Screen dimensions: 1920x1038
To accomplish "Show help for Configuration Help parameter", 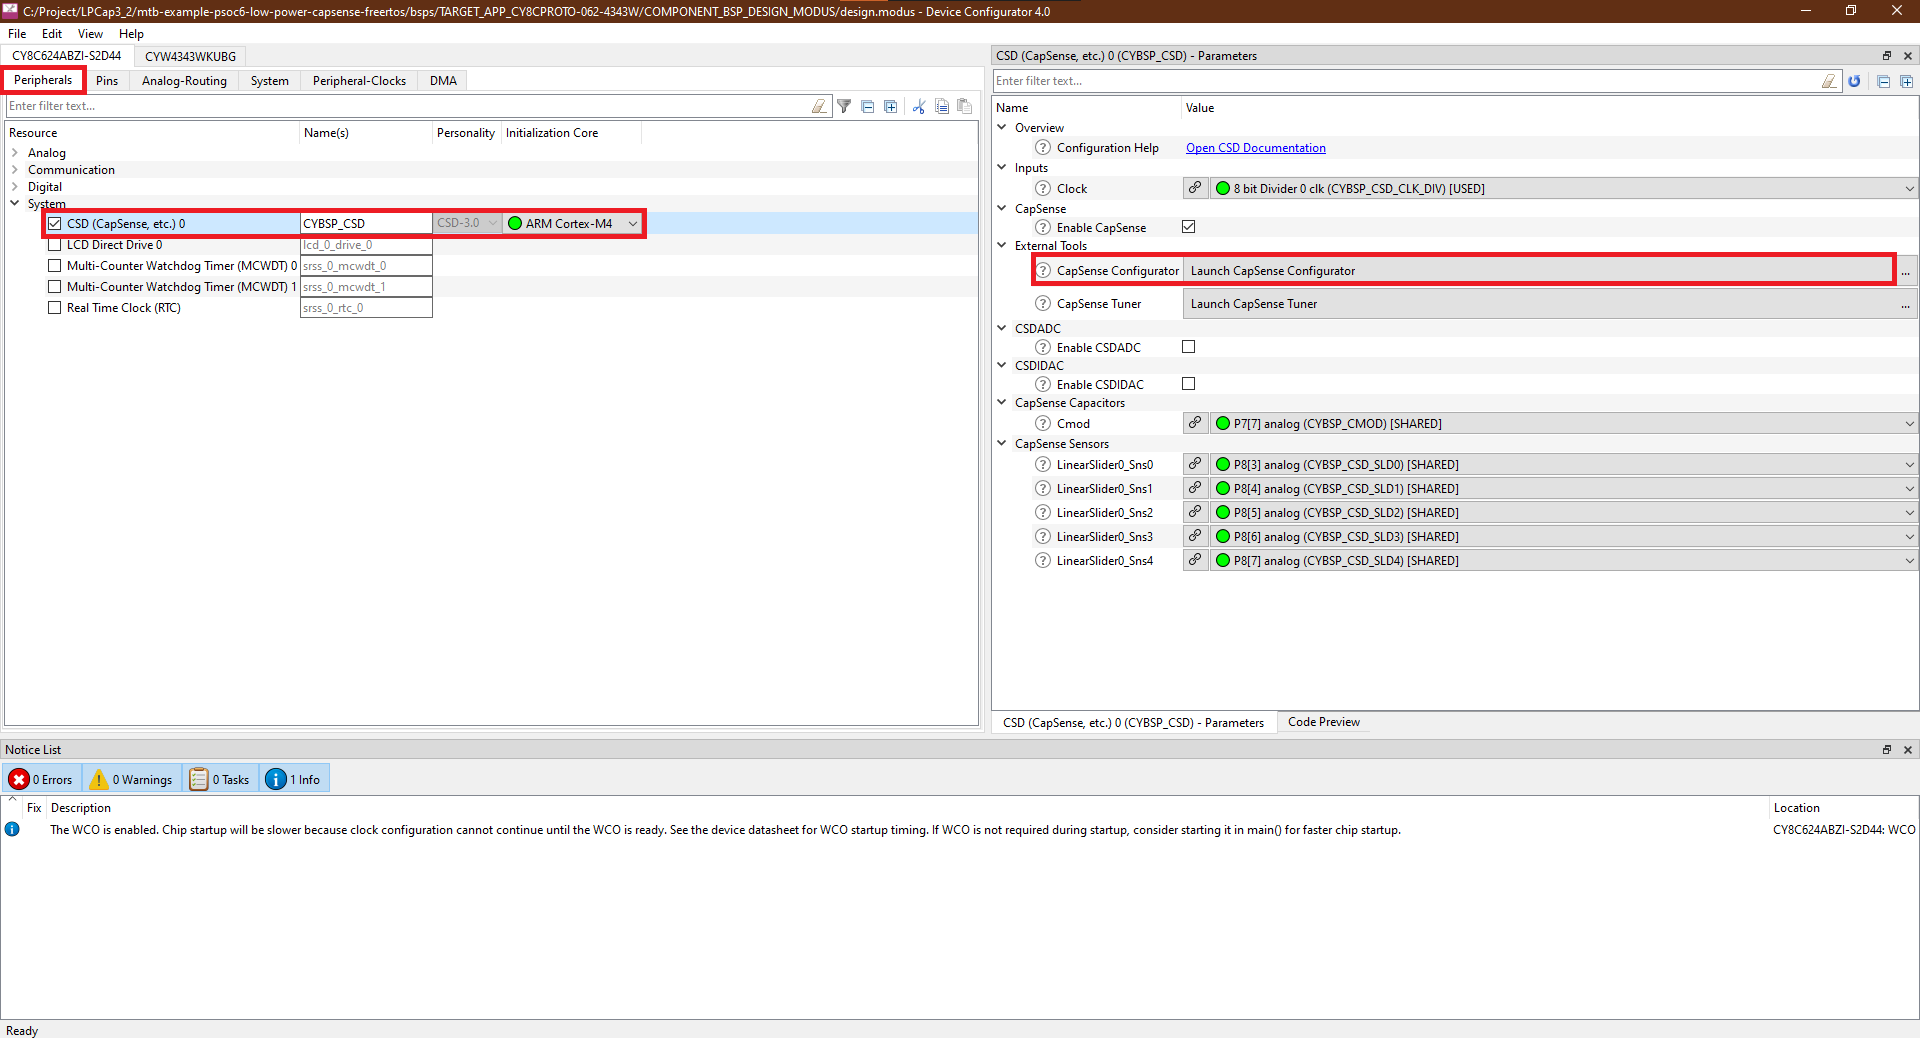I will point(1043,148).
